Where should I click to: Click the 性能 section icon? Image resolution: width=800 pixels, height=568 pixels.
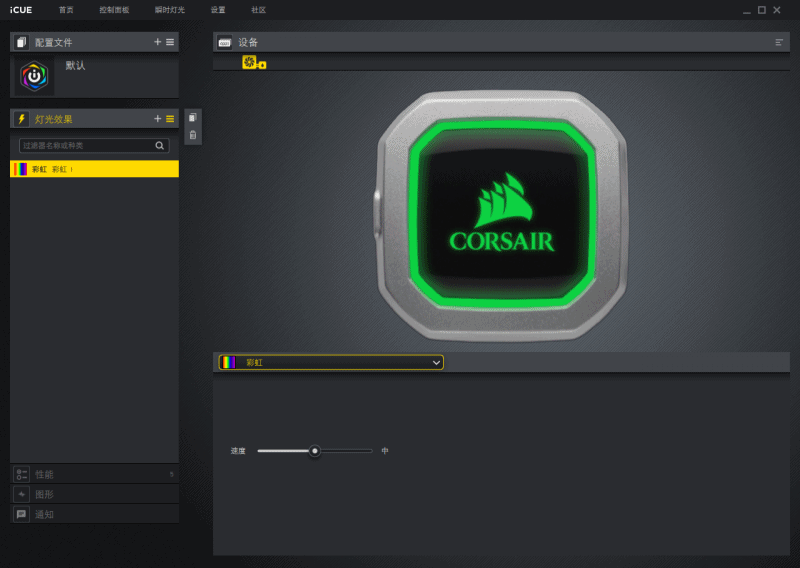pyautogui.click(x=21, y=474)
